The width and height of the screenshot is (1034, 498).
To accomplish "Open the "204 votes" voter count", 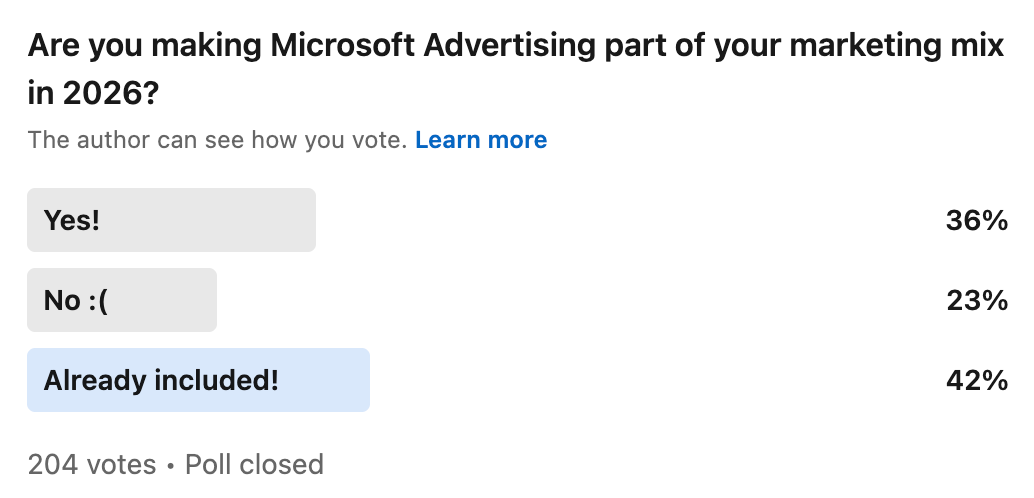I will click(x=92, y=464).
